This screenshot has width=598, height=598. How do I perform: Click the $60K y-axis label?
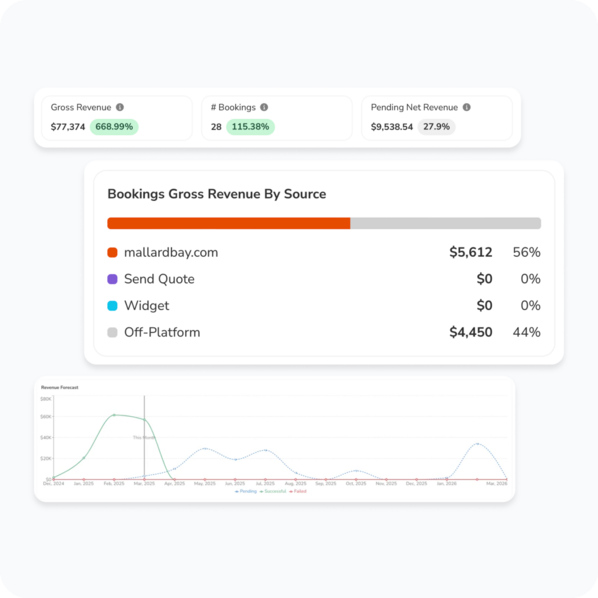[x=46, y=417]
